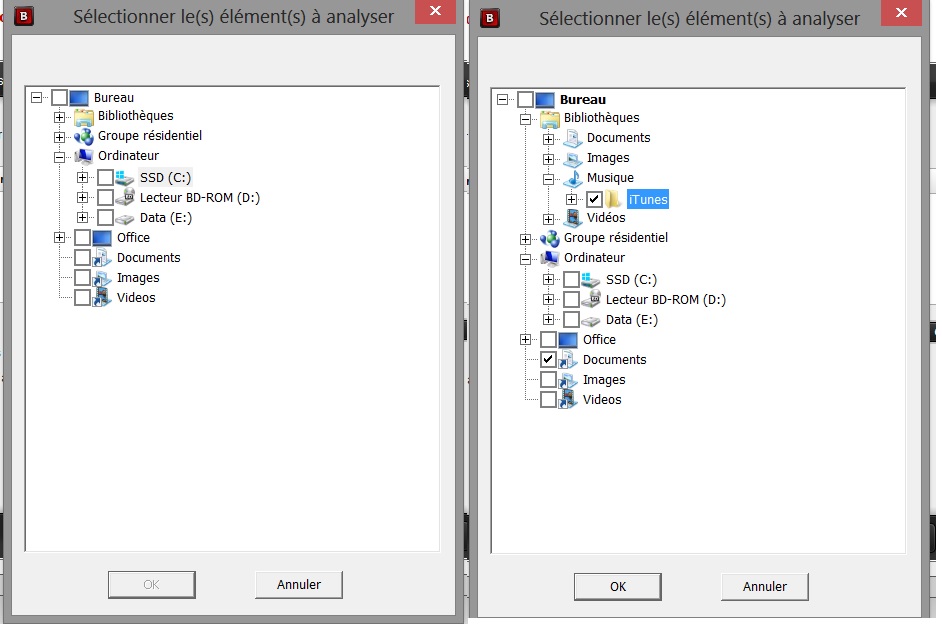Click Images shortcut icon in left window
The width and height of the screenshot is (942, 624).
pos(102,278)
